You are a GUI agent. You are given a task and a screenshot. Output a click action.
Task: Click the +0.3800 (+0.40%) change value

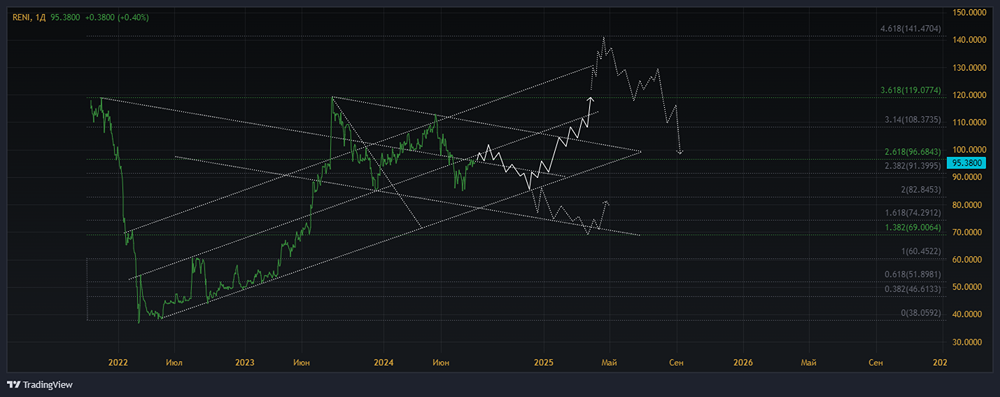(116, 18)
